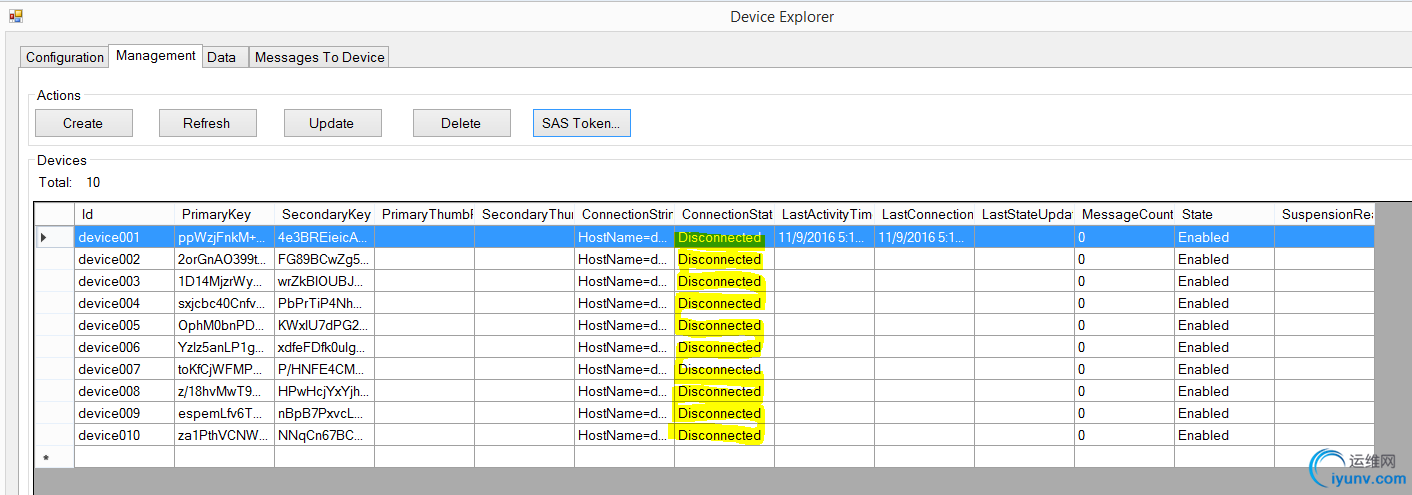Click the SAS Token... button
The width and height of the screenshot is (1412, 495).
[581, 123]
